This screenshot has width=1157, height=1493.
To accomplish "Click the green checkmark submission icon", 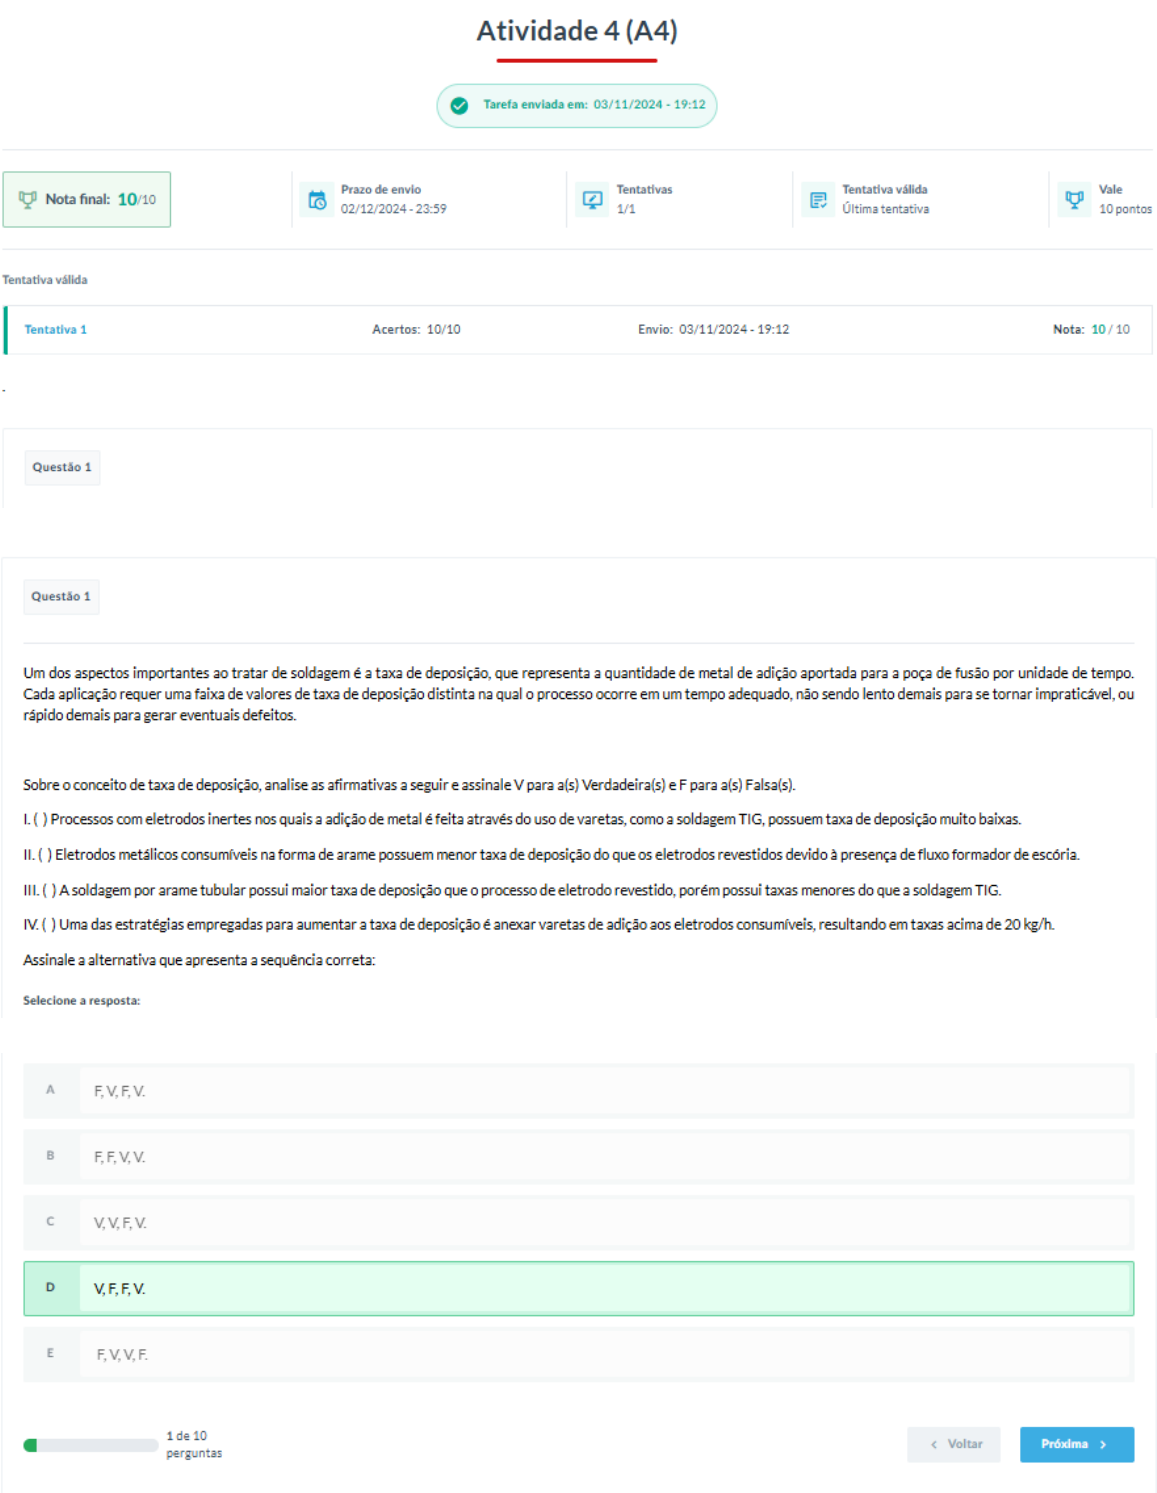I will pos(459,106).
